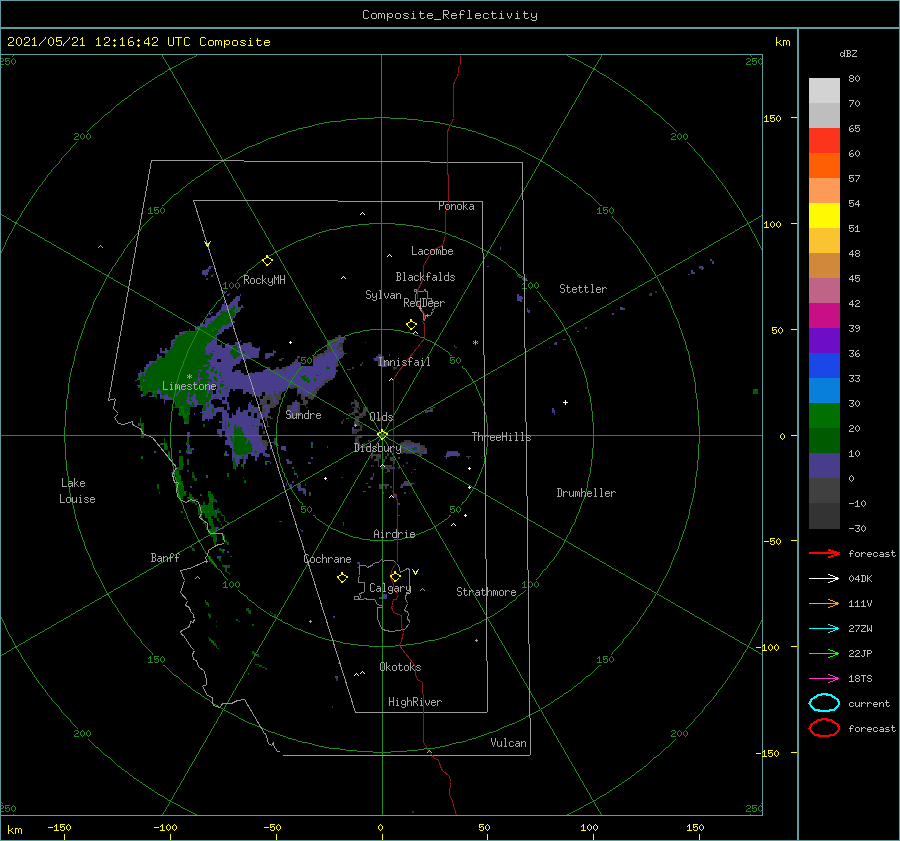This screenshot has height=841, width=900.
Task: Click the Drumheller label
Action: [x=586, y=493]
